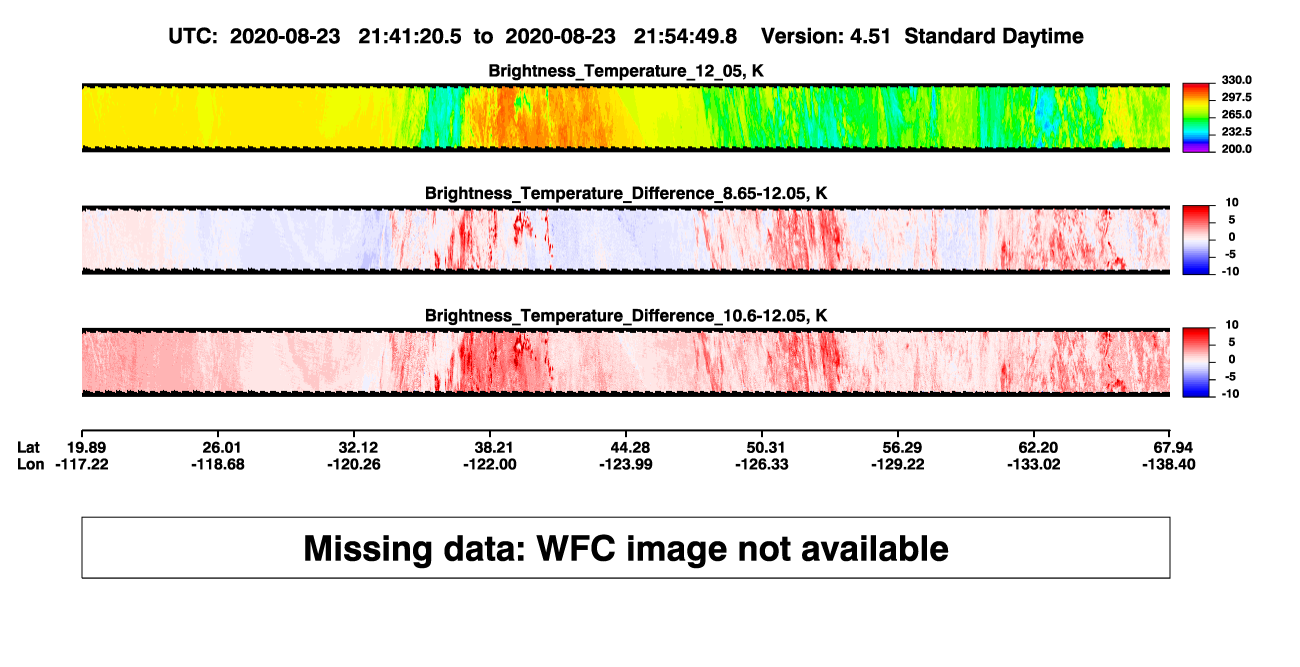Click the 'Lon' axis label
The height and width of the screenshot is (667, 1300).
click(x=30, y=464)
